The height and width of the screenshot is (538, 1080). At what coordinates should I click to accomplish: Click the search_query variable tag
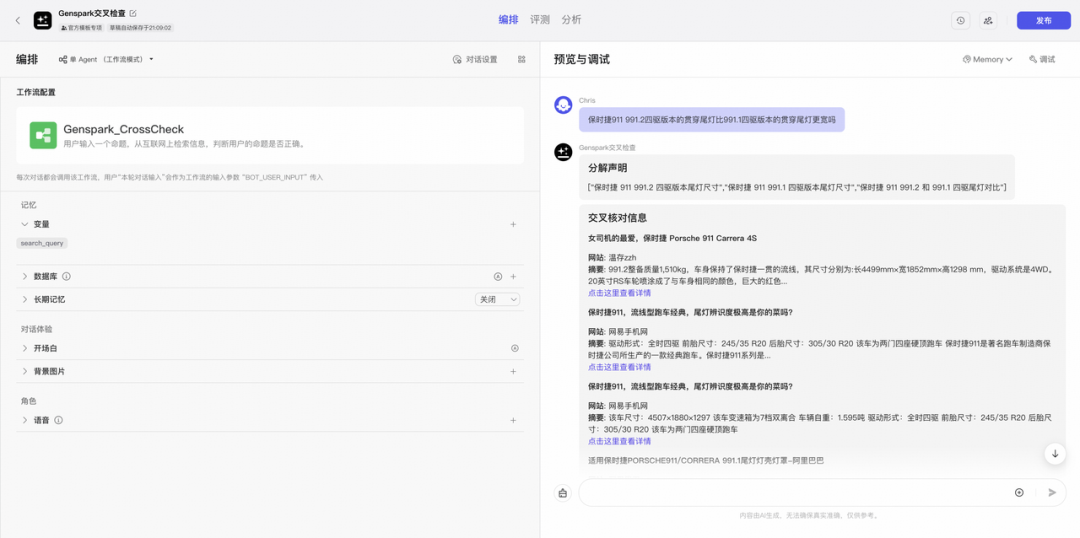click(42, 243)
